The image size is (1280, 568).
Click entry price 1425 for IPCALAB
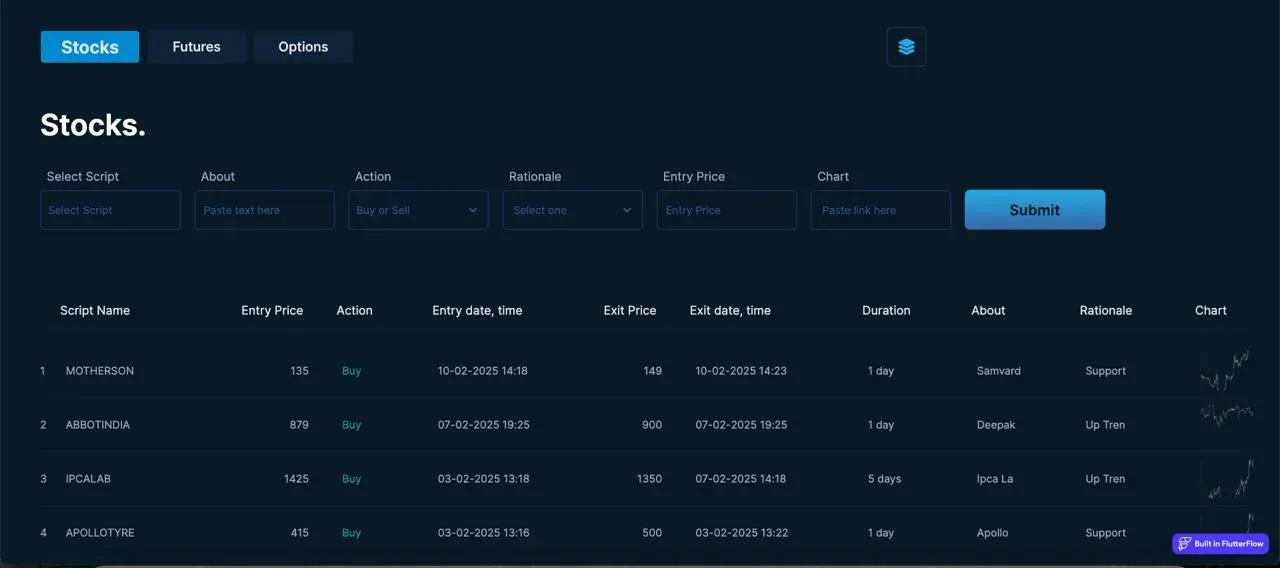(x=296, y=479)
